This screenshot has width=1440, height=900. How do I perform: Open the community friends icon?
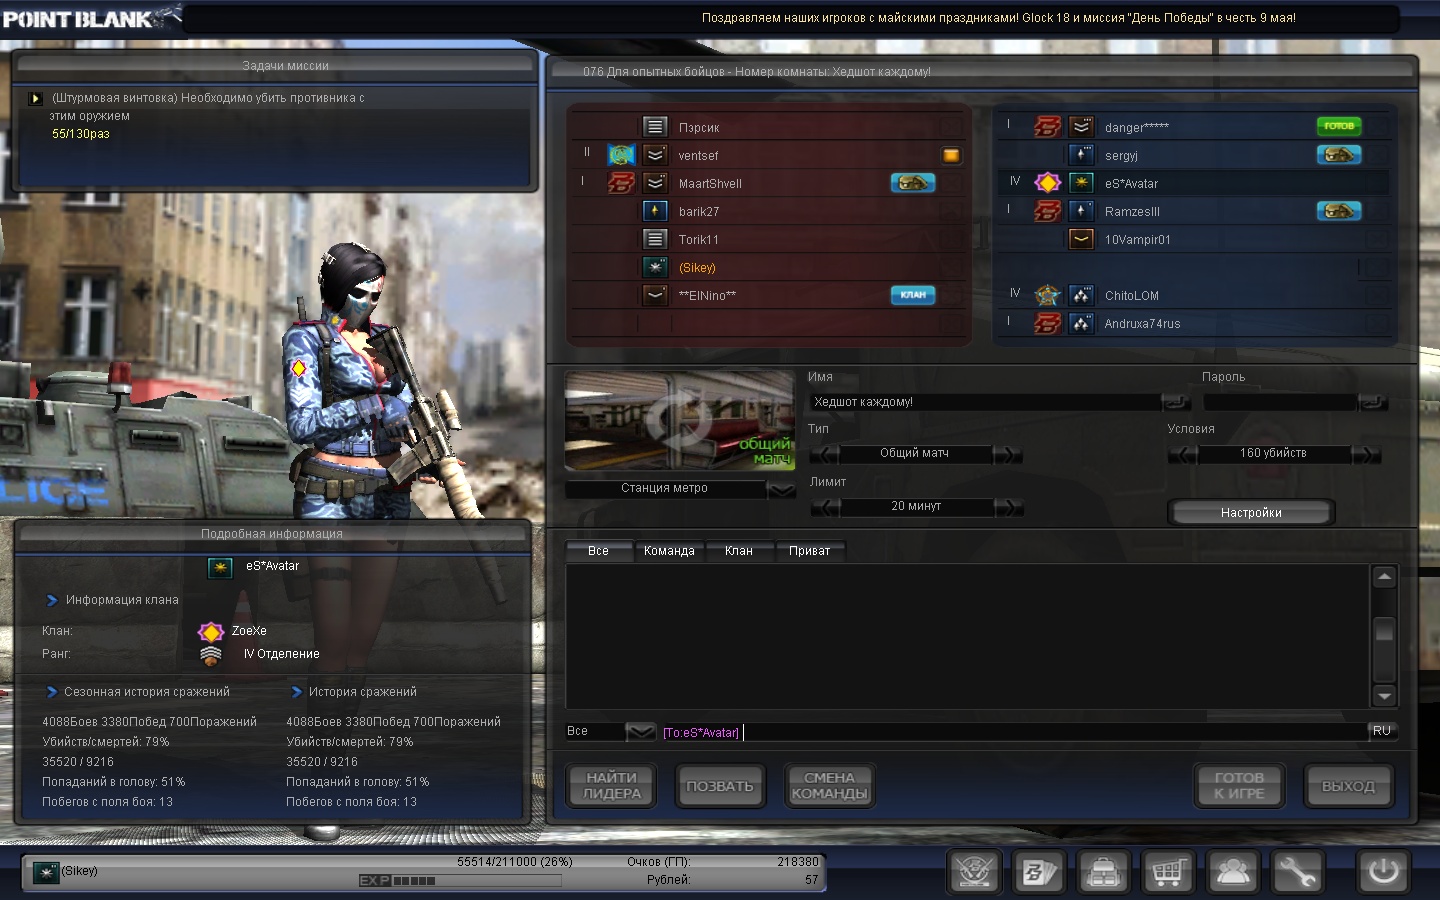[1232, 871]
